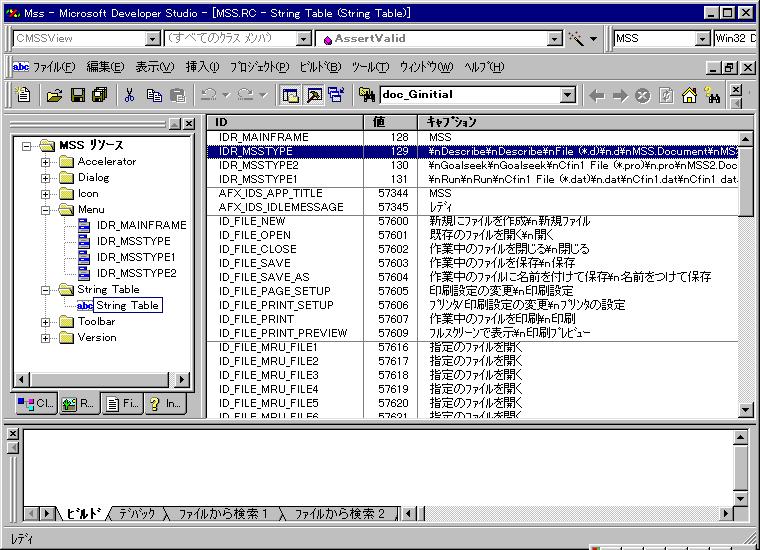Click the Stop circle icon
The image size is (760, 550).
[x=643, y=95]
